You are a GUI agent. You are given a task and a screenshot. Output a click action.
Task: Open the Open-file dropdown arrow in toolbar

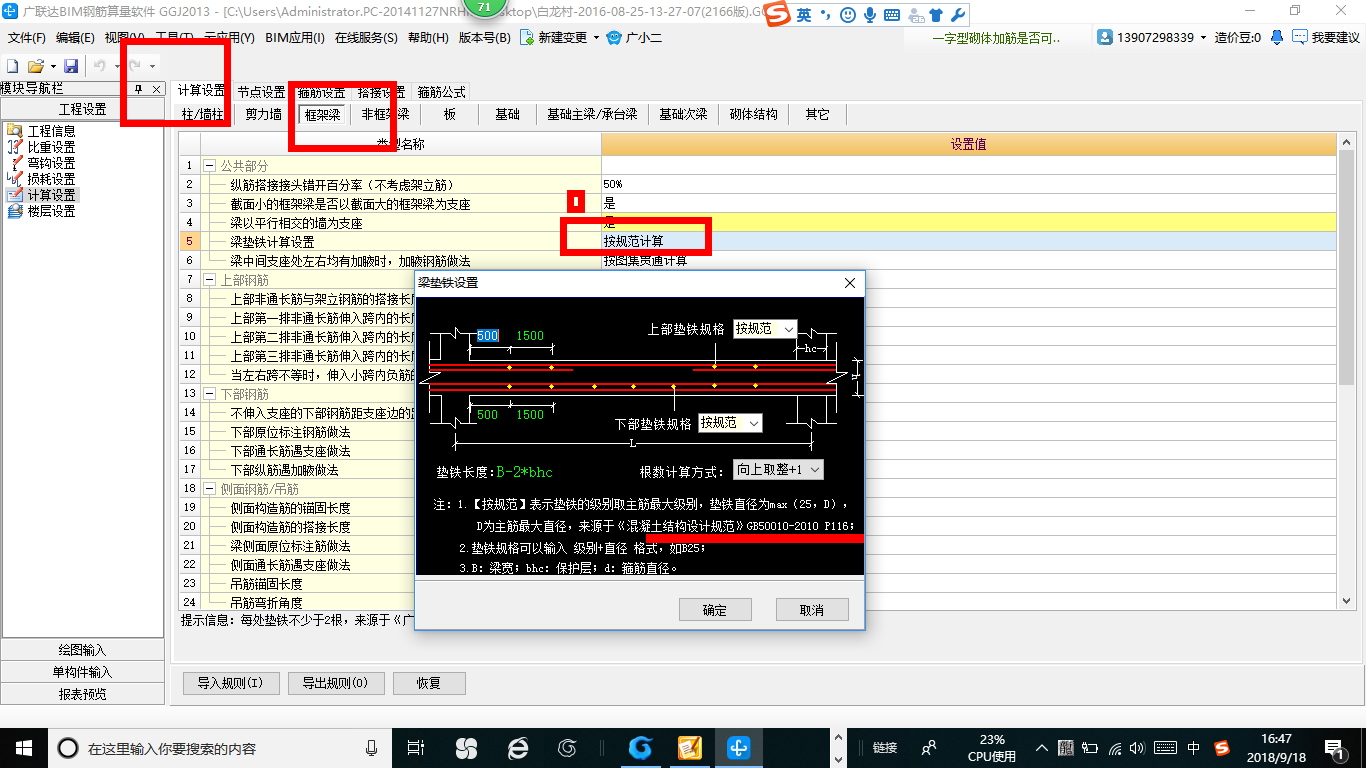(53, 66)
